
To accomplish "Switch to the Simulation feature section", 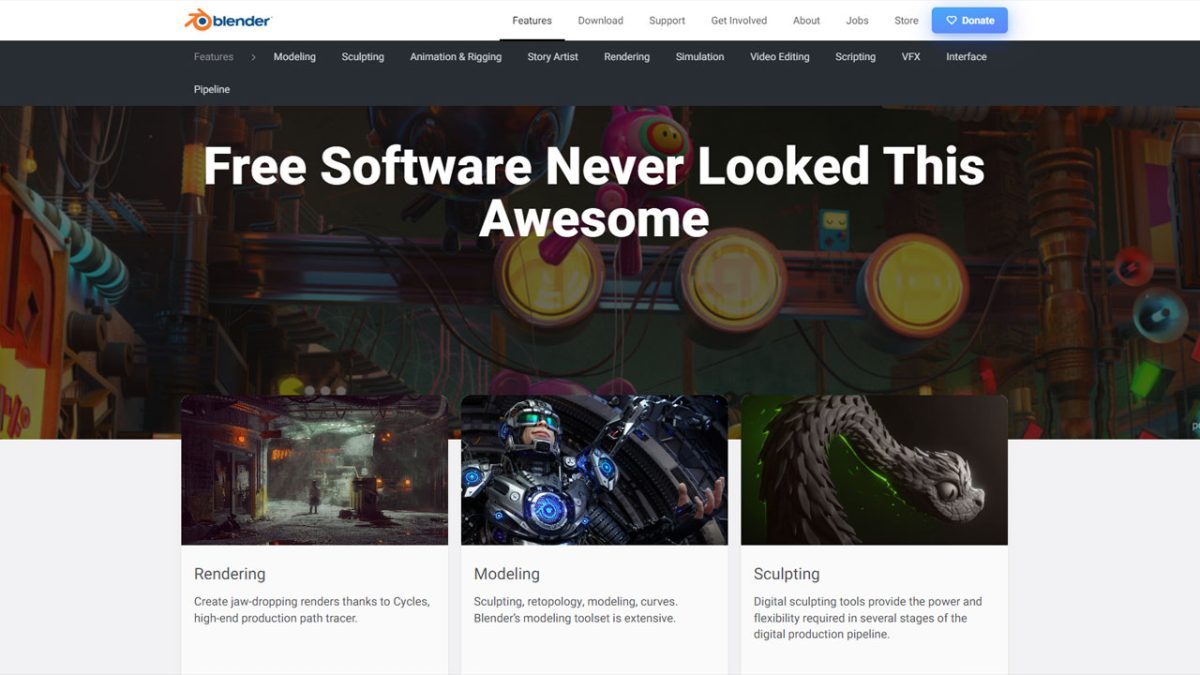I will [699, 57].
